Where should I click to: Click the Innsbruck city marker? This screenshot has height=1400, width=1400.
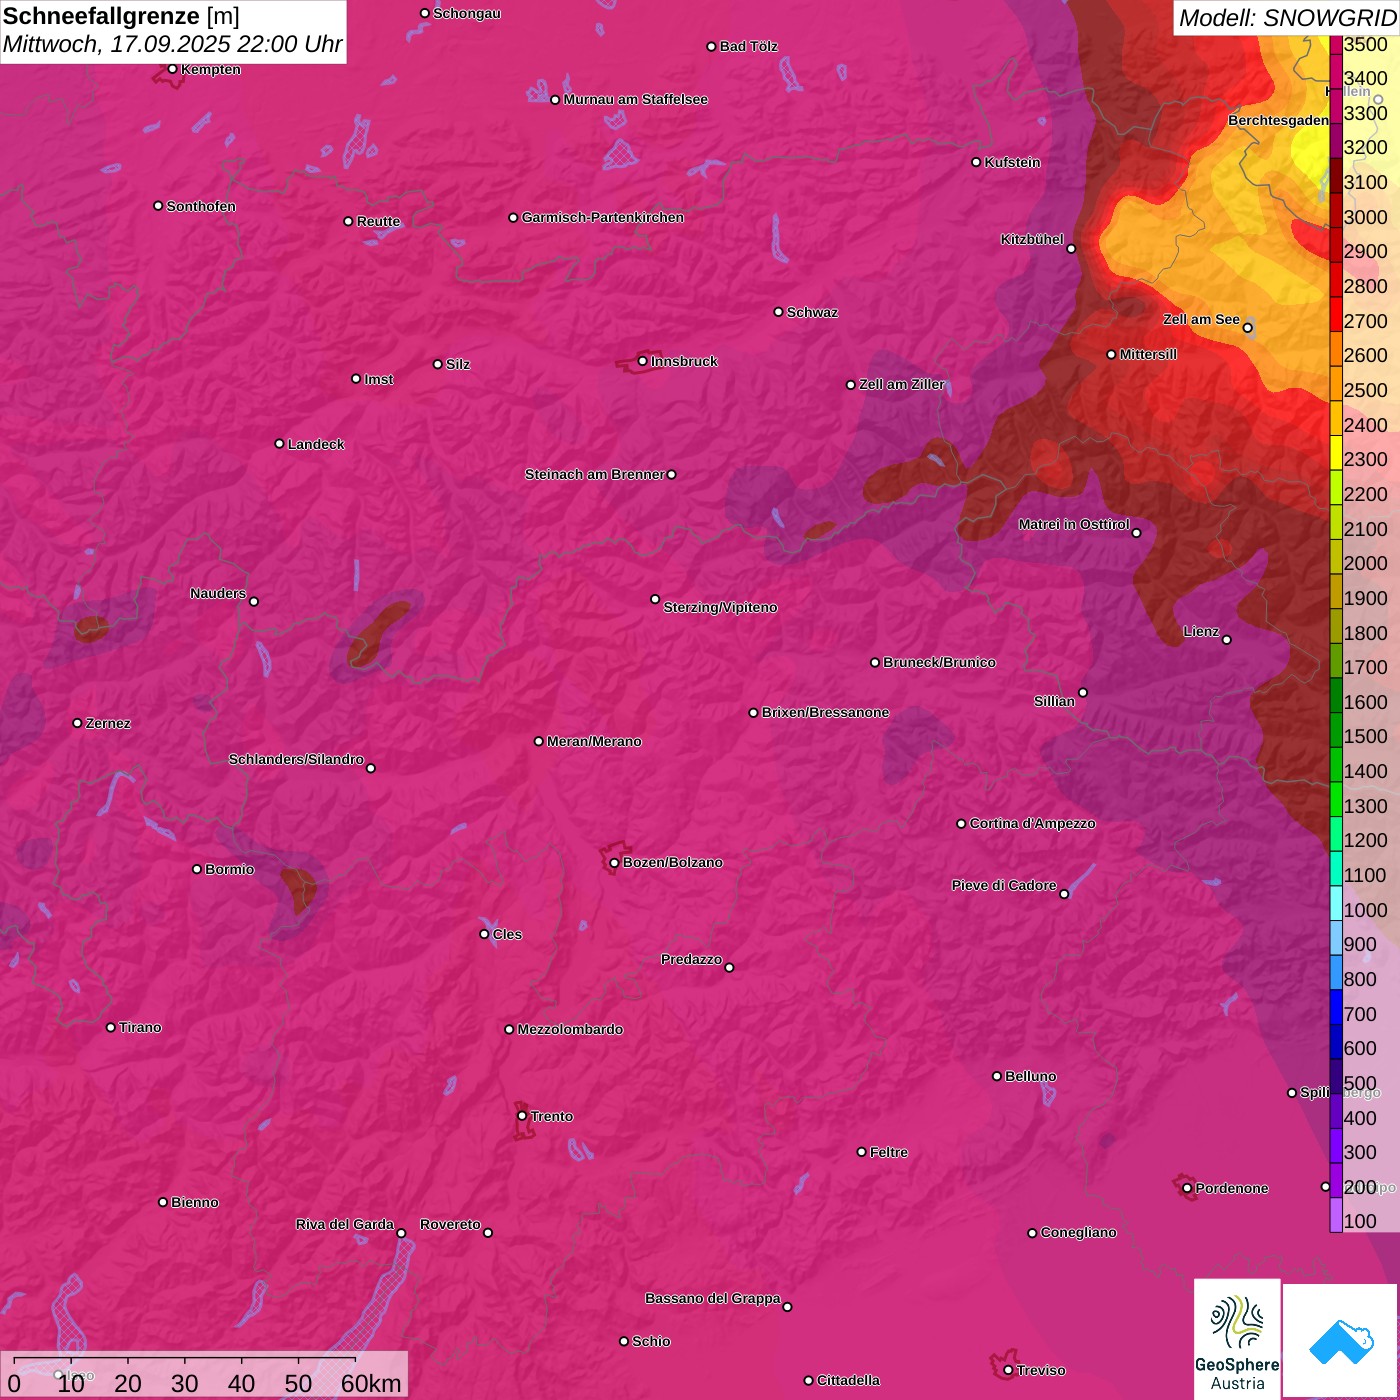[x=643, y=361]
